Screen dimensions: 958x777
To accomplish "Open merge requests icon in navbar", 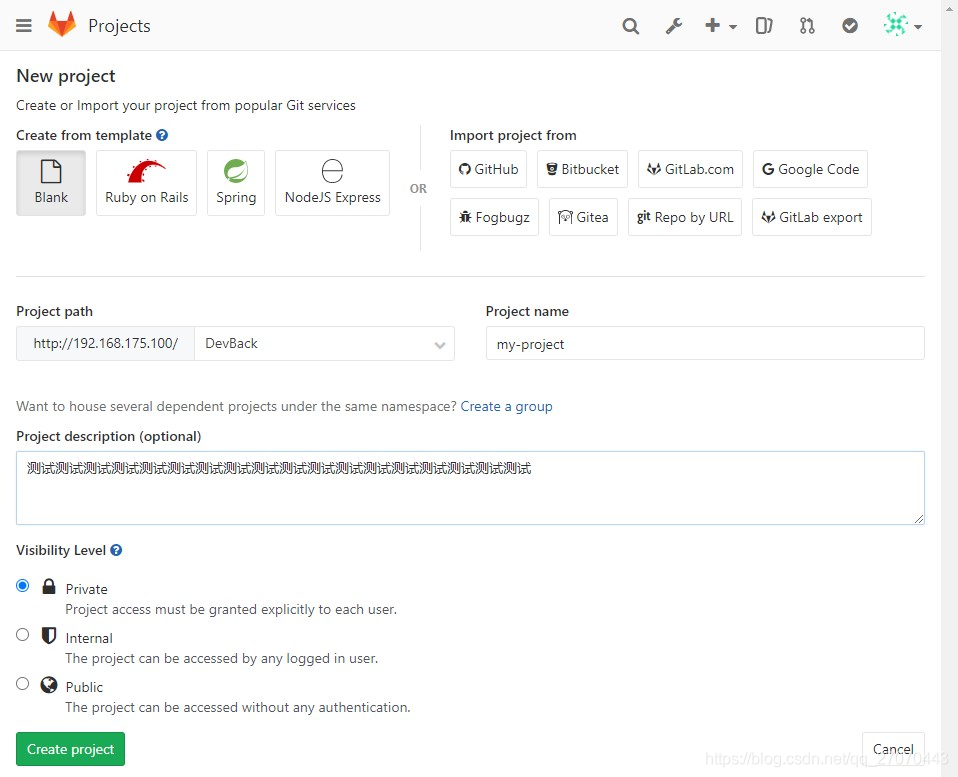I will click(x=807, y=26).
